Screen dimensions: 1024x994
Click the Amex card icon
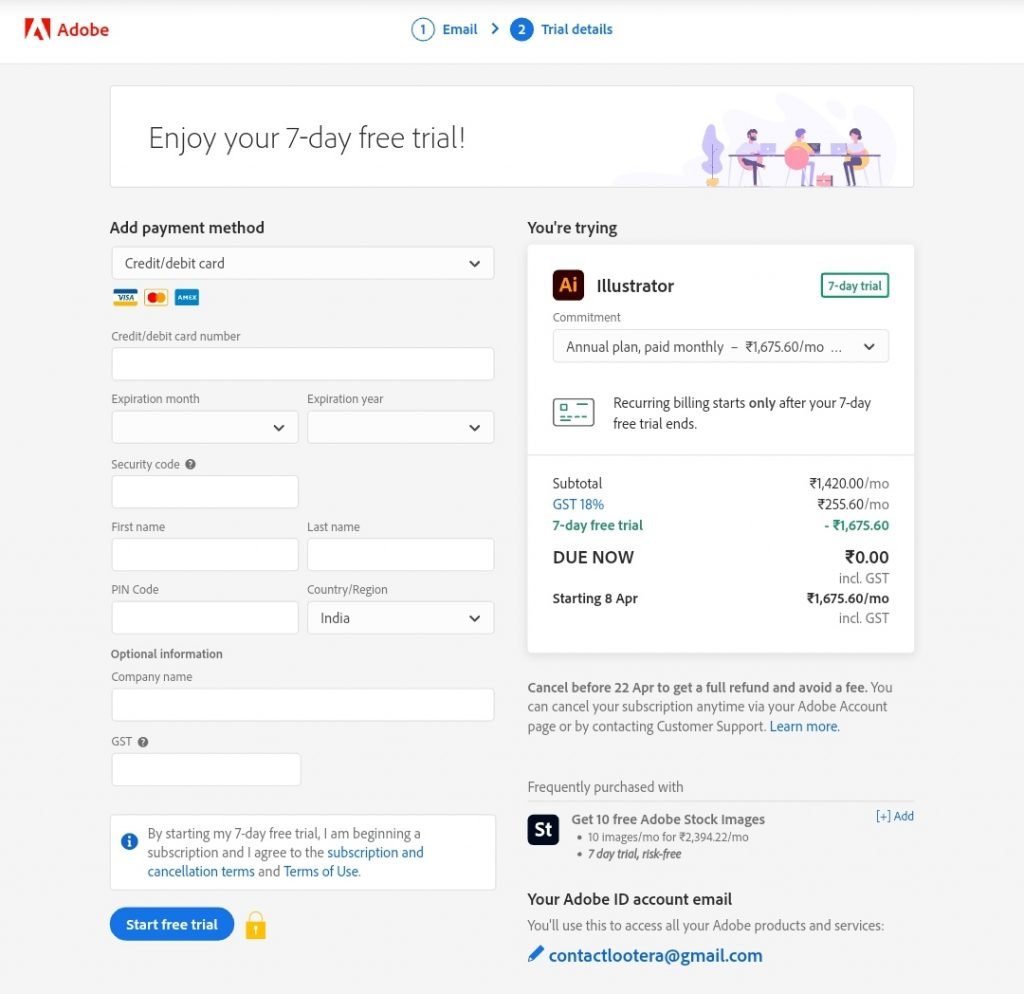[x=187, y=298]
